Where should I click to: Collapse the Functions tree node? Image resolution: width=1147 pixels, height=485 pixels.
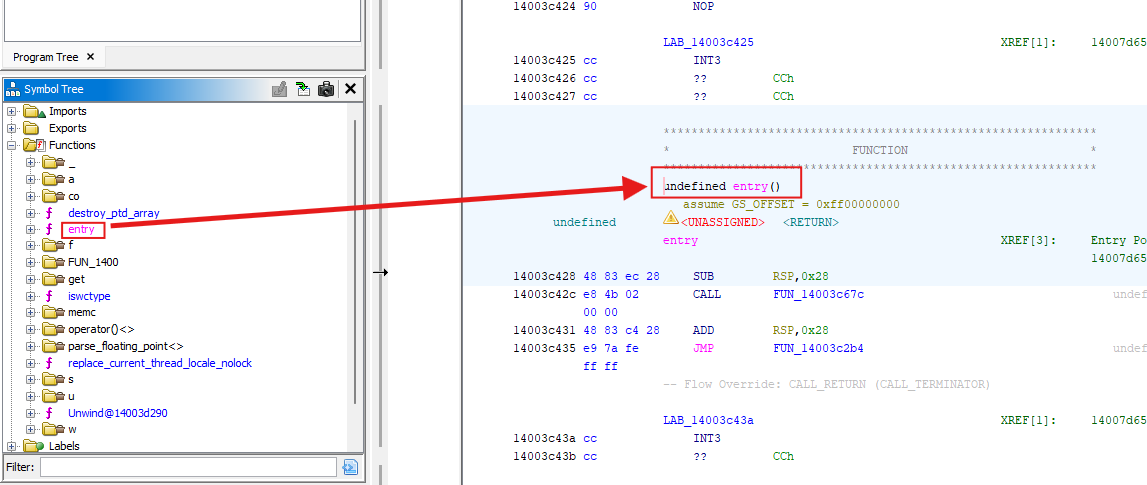[x=12, y=145]
